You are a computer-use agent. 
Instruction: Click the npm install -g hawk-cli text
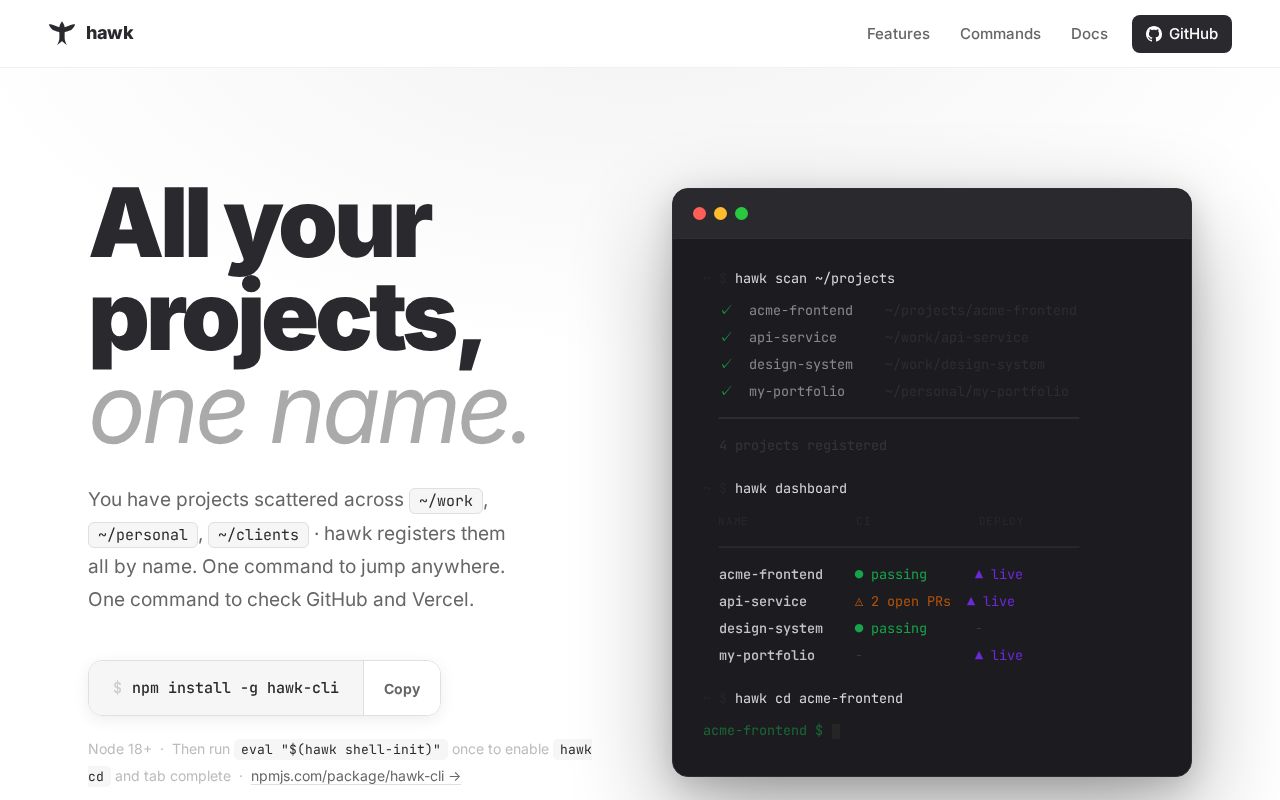[235, 688]
